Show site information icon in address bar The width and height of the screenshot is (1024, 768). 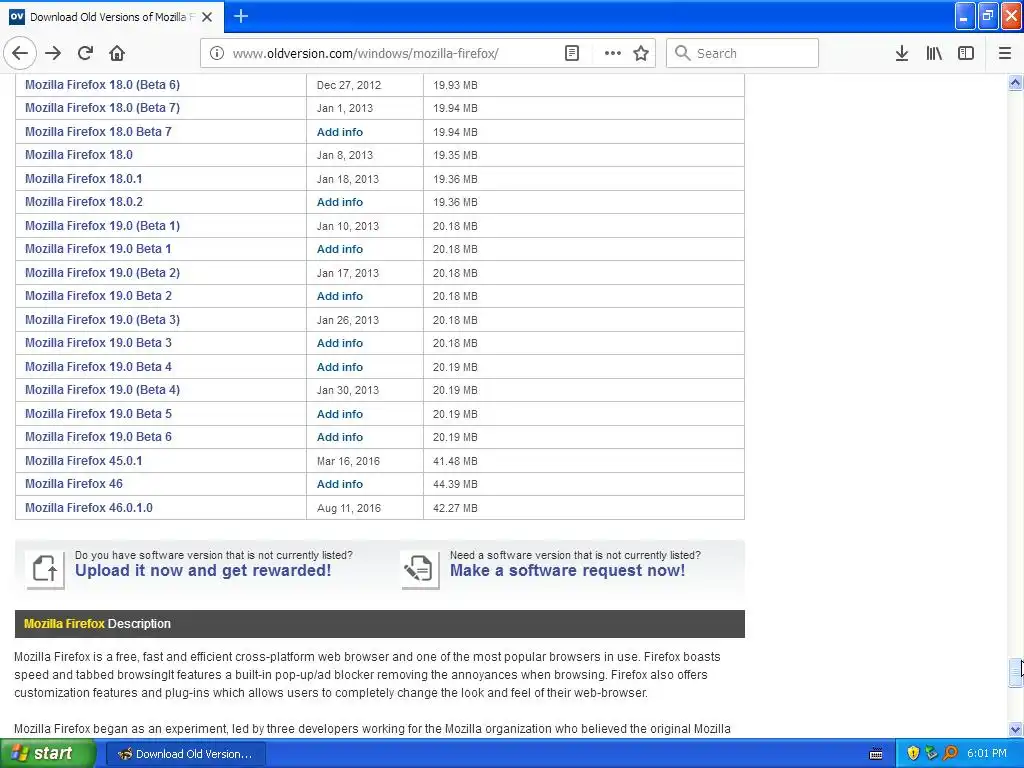[x=217, y=54]
